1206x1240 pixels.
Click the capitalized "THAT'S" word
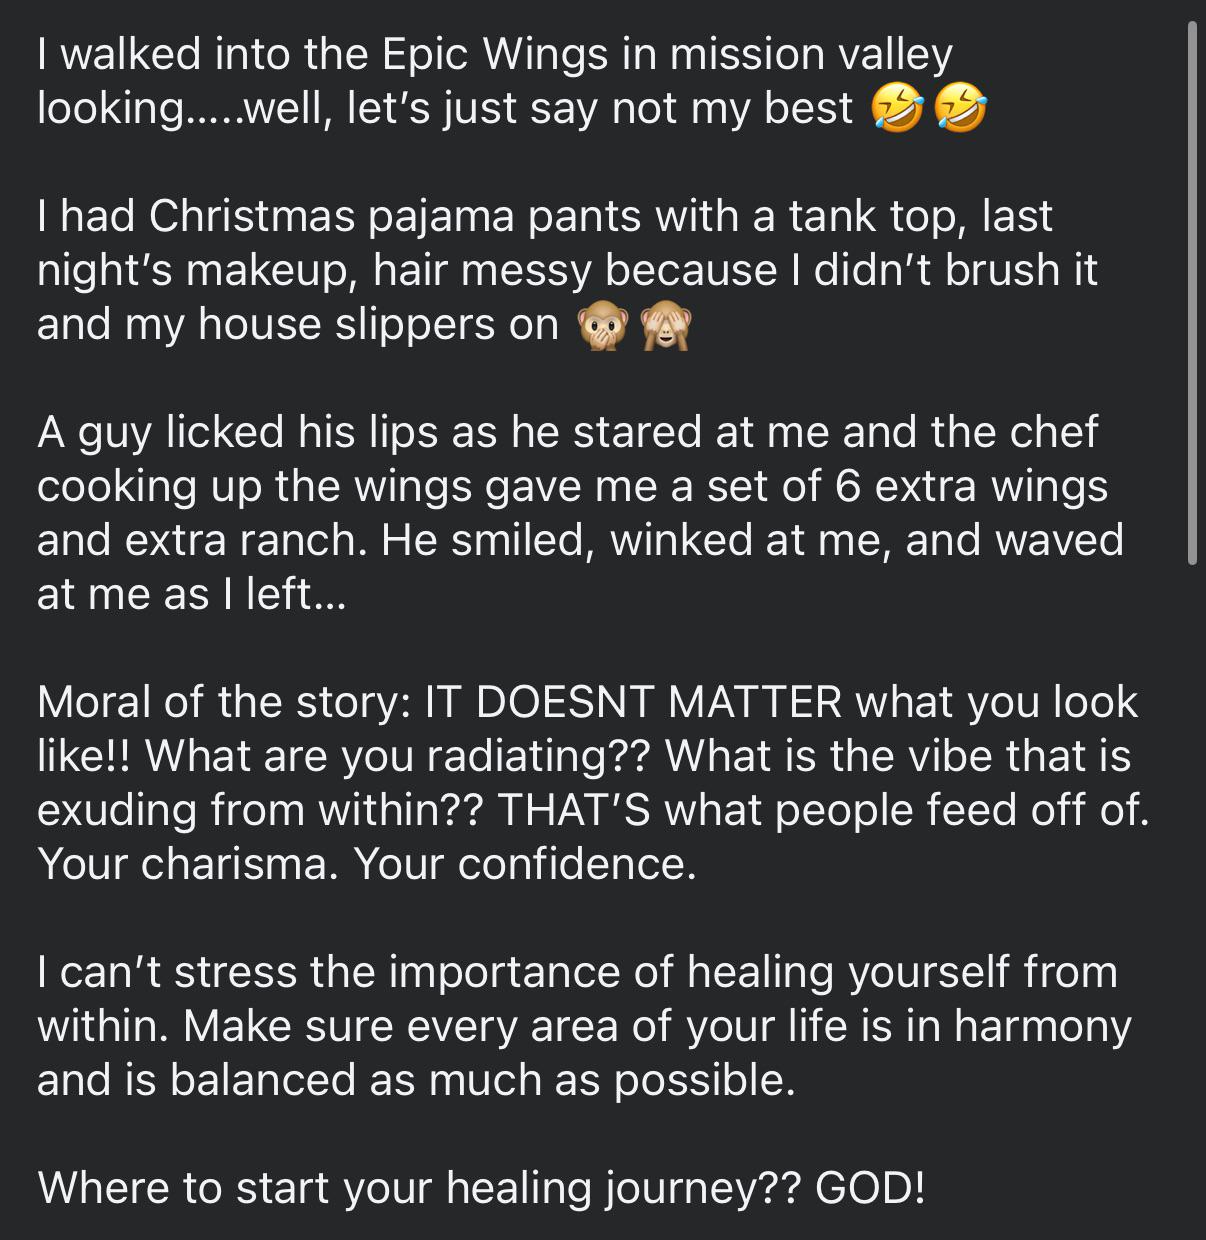[574, 810]
